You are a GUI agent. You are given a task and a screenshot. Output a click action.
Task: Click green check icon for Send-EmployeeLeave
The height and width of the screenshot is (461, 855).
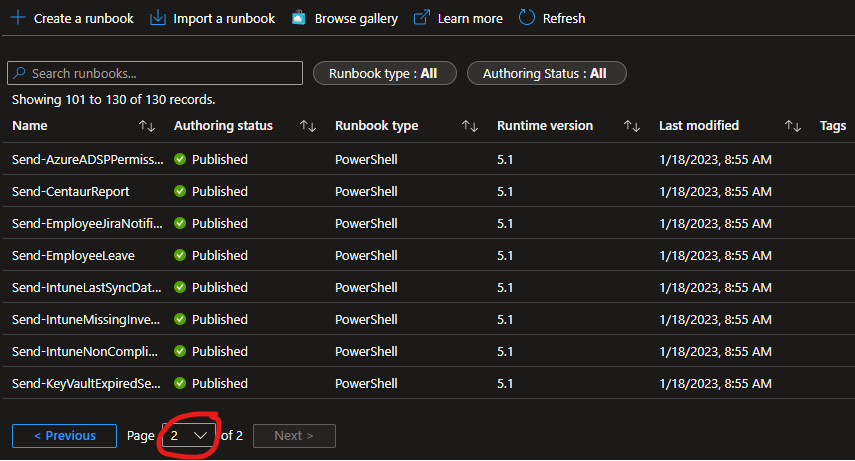click(180, 255)
